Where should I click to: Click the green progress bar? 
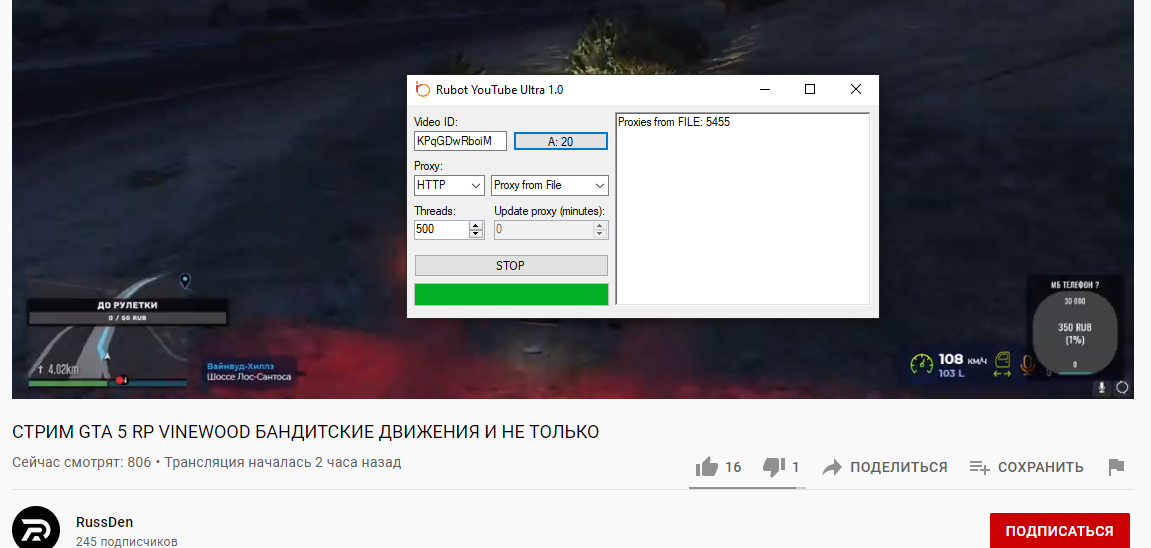[x=511, y=294]
